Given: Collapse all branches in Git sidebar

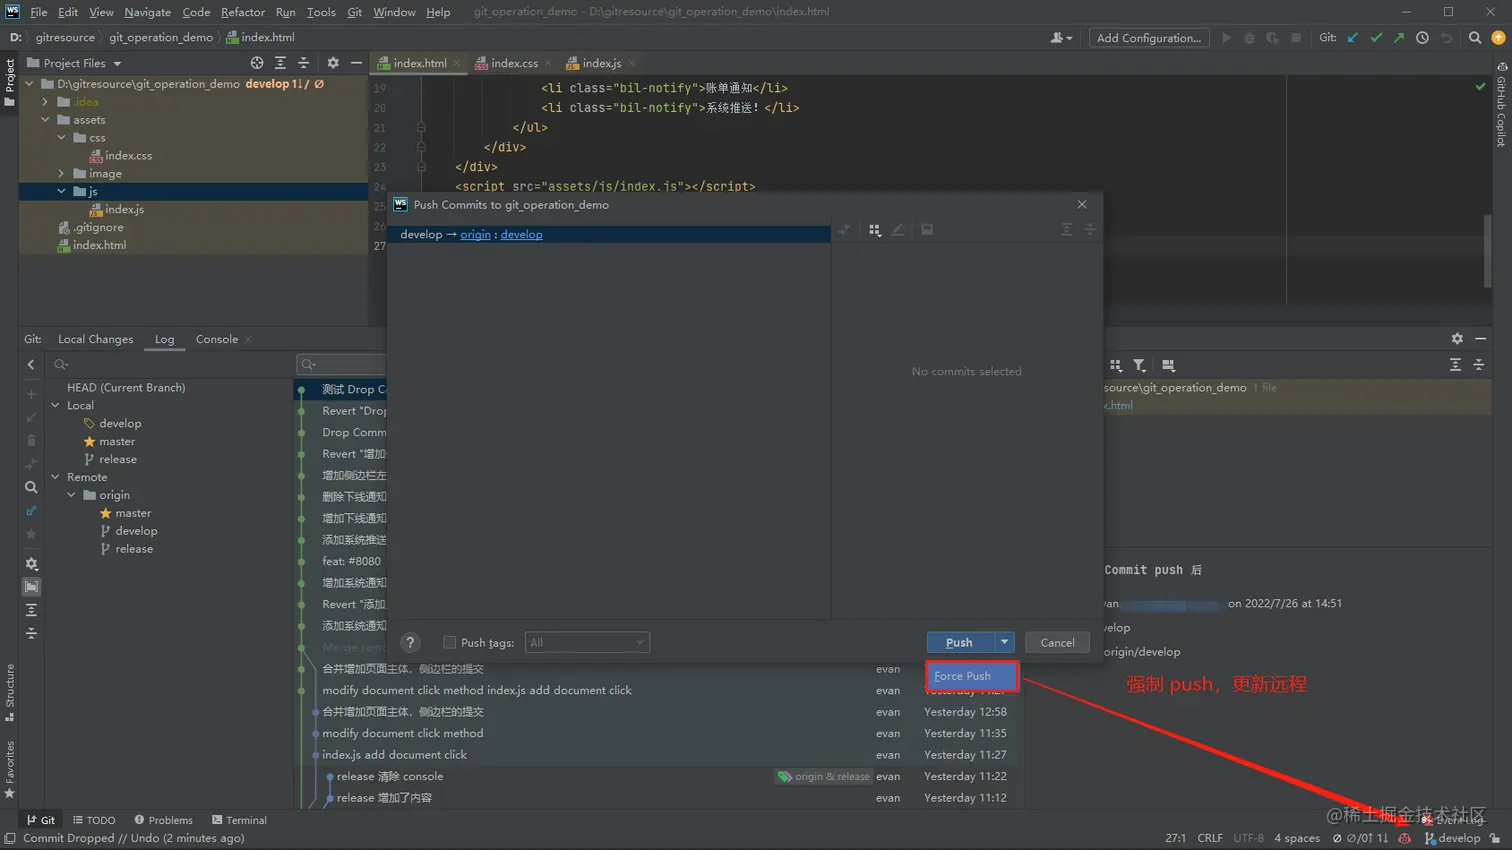Looking at the screenshot, I should (x=31, y=633).
